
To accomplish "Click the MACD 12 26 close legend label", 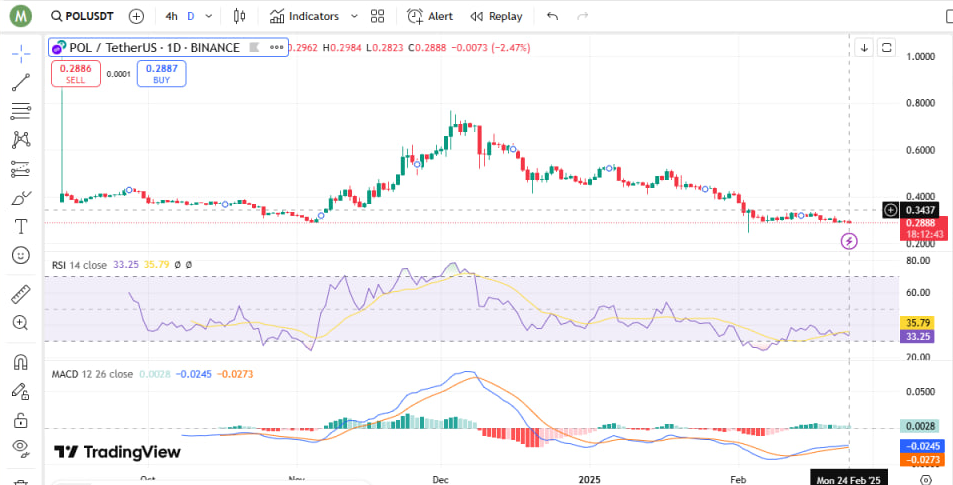I will coord(92,374).
